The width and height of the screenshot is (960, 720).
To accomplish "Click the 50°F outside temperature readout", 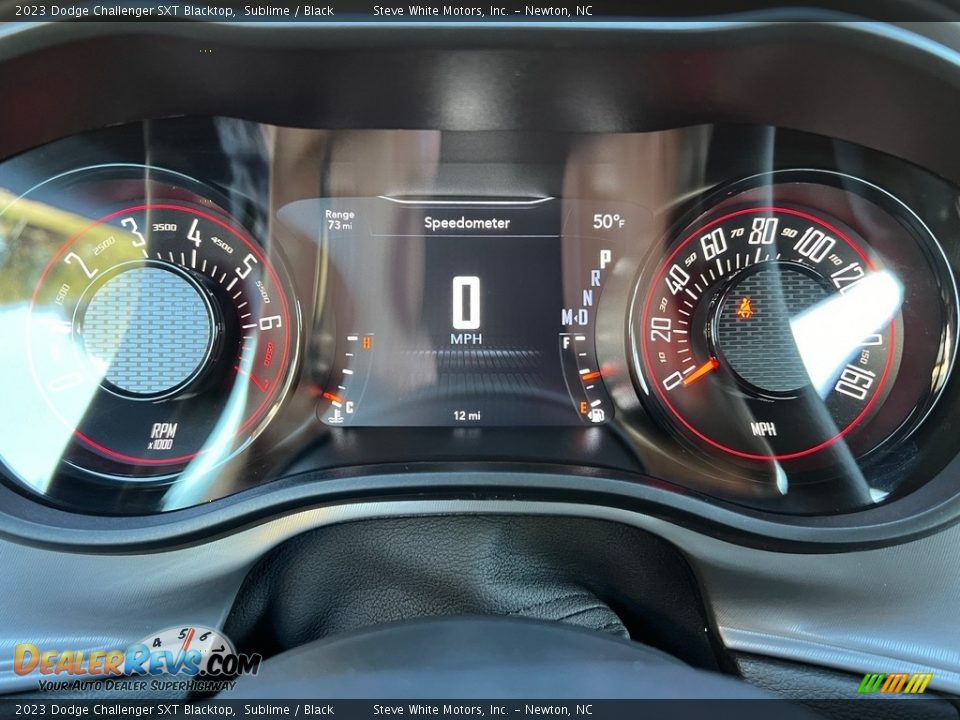I will pos(609,222).
